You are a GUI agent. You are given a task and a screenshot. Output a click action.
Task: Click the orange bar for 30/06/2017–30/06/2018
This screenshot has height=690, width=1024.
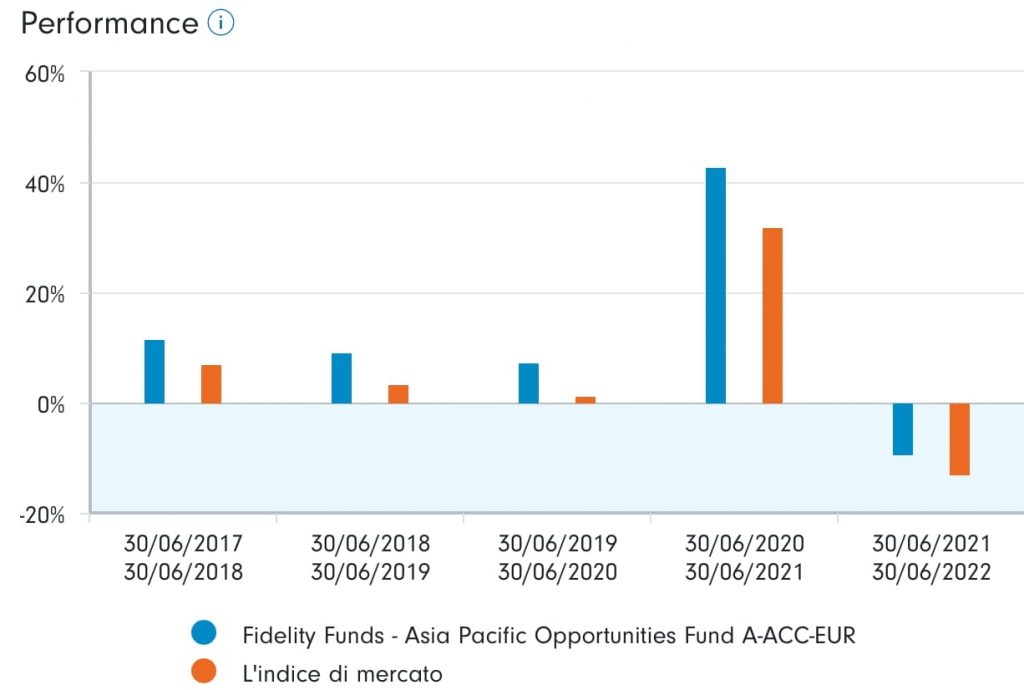tap(211, 384)
